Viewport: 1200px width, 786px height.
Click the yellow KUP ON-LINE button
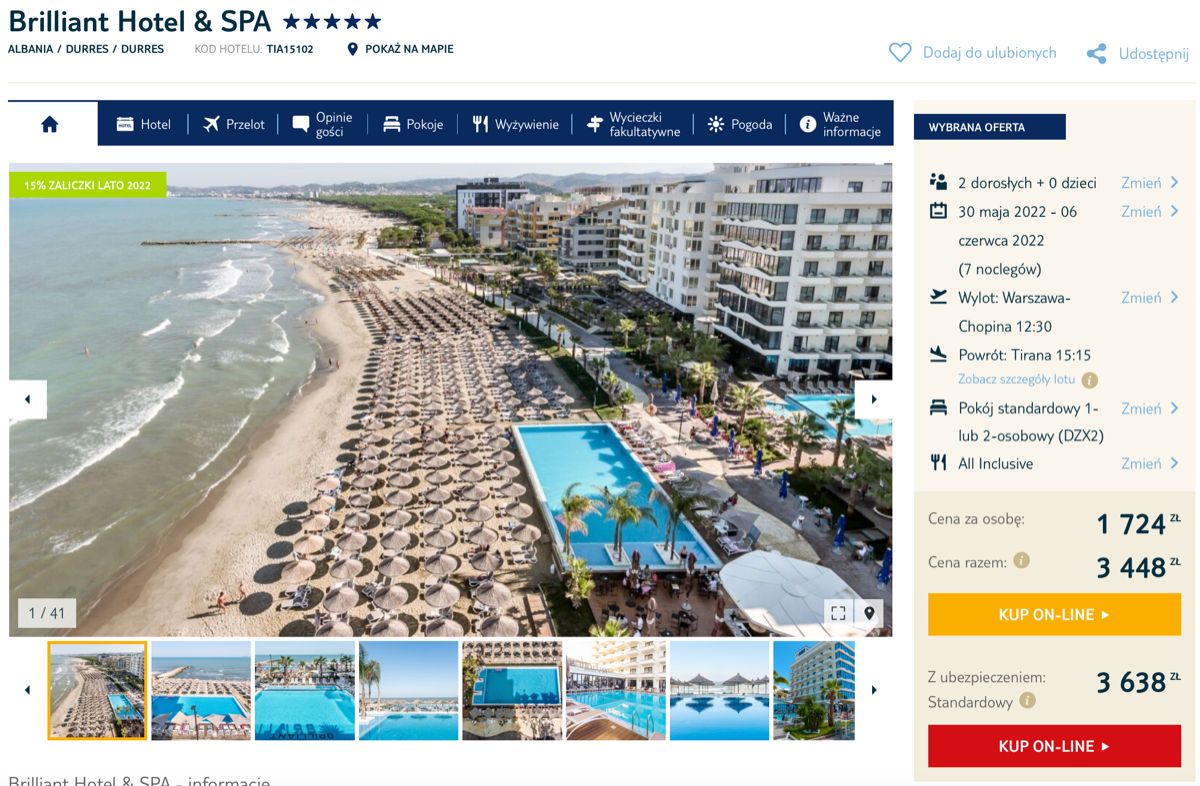coord(1054,615)
